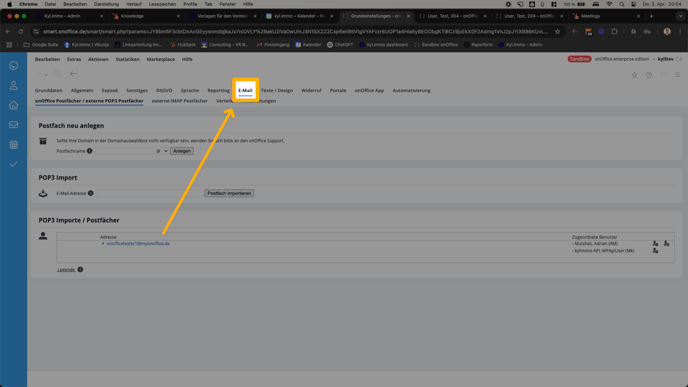Click the Postfach importieren button
688x387 pixels.
229,193
